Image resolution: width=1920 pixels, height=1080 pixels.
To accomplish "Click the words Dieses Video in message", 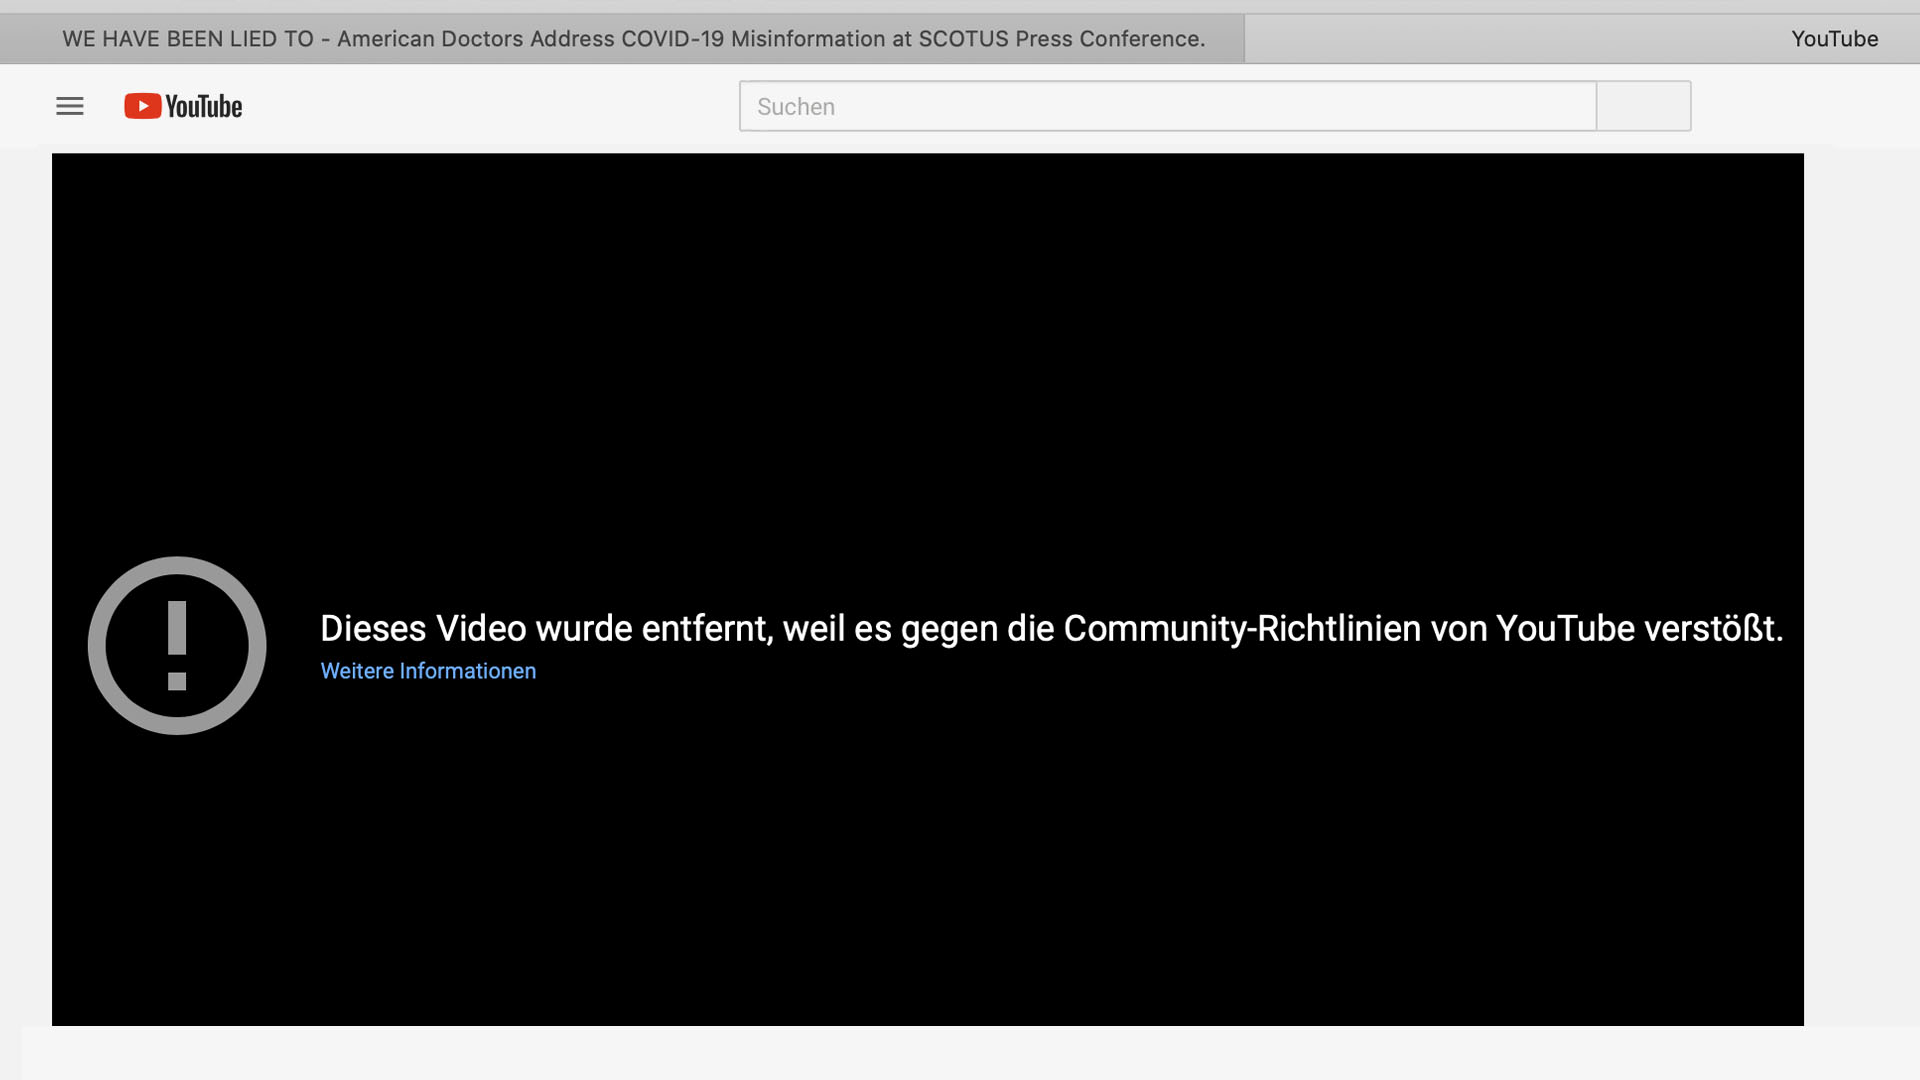I will (x=423, y=629).
